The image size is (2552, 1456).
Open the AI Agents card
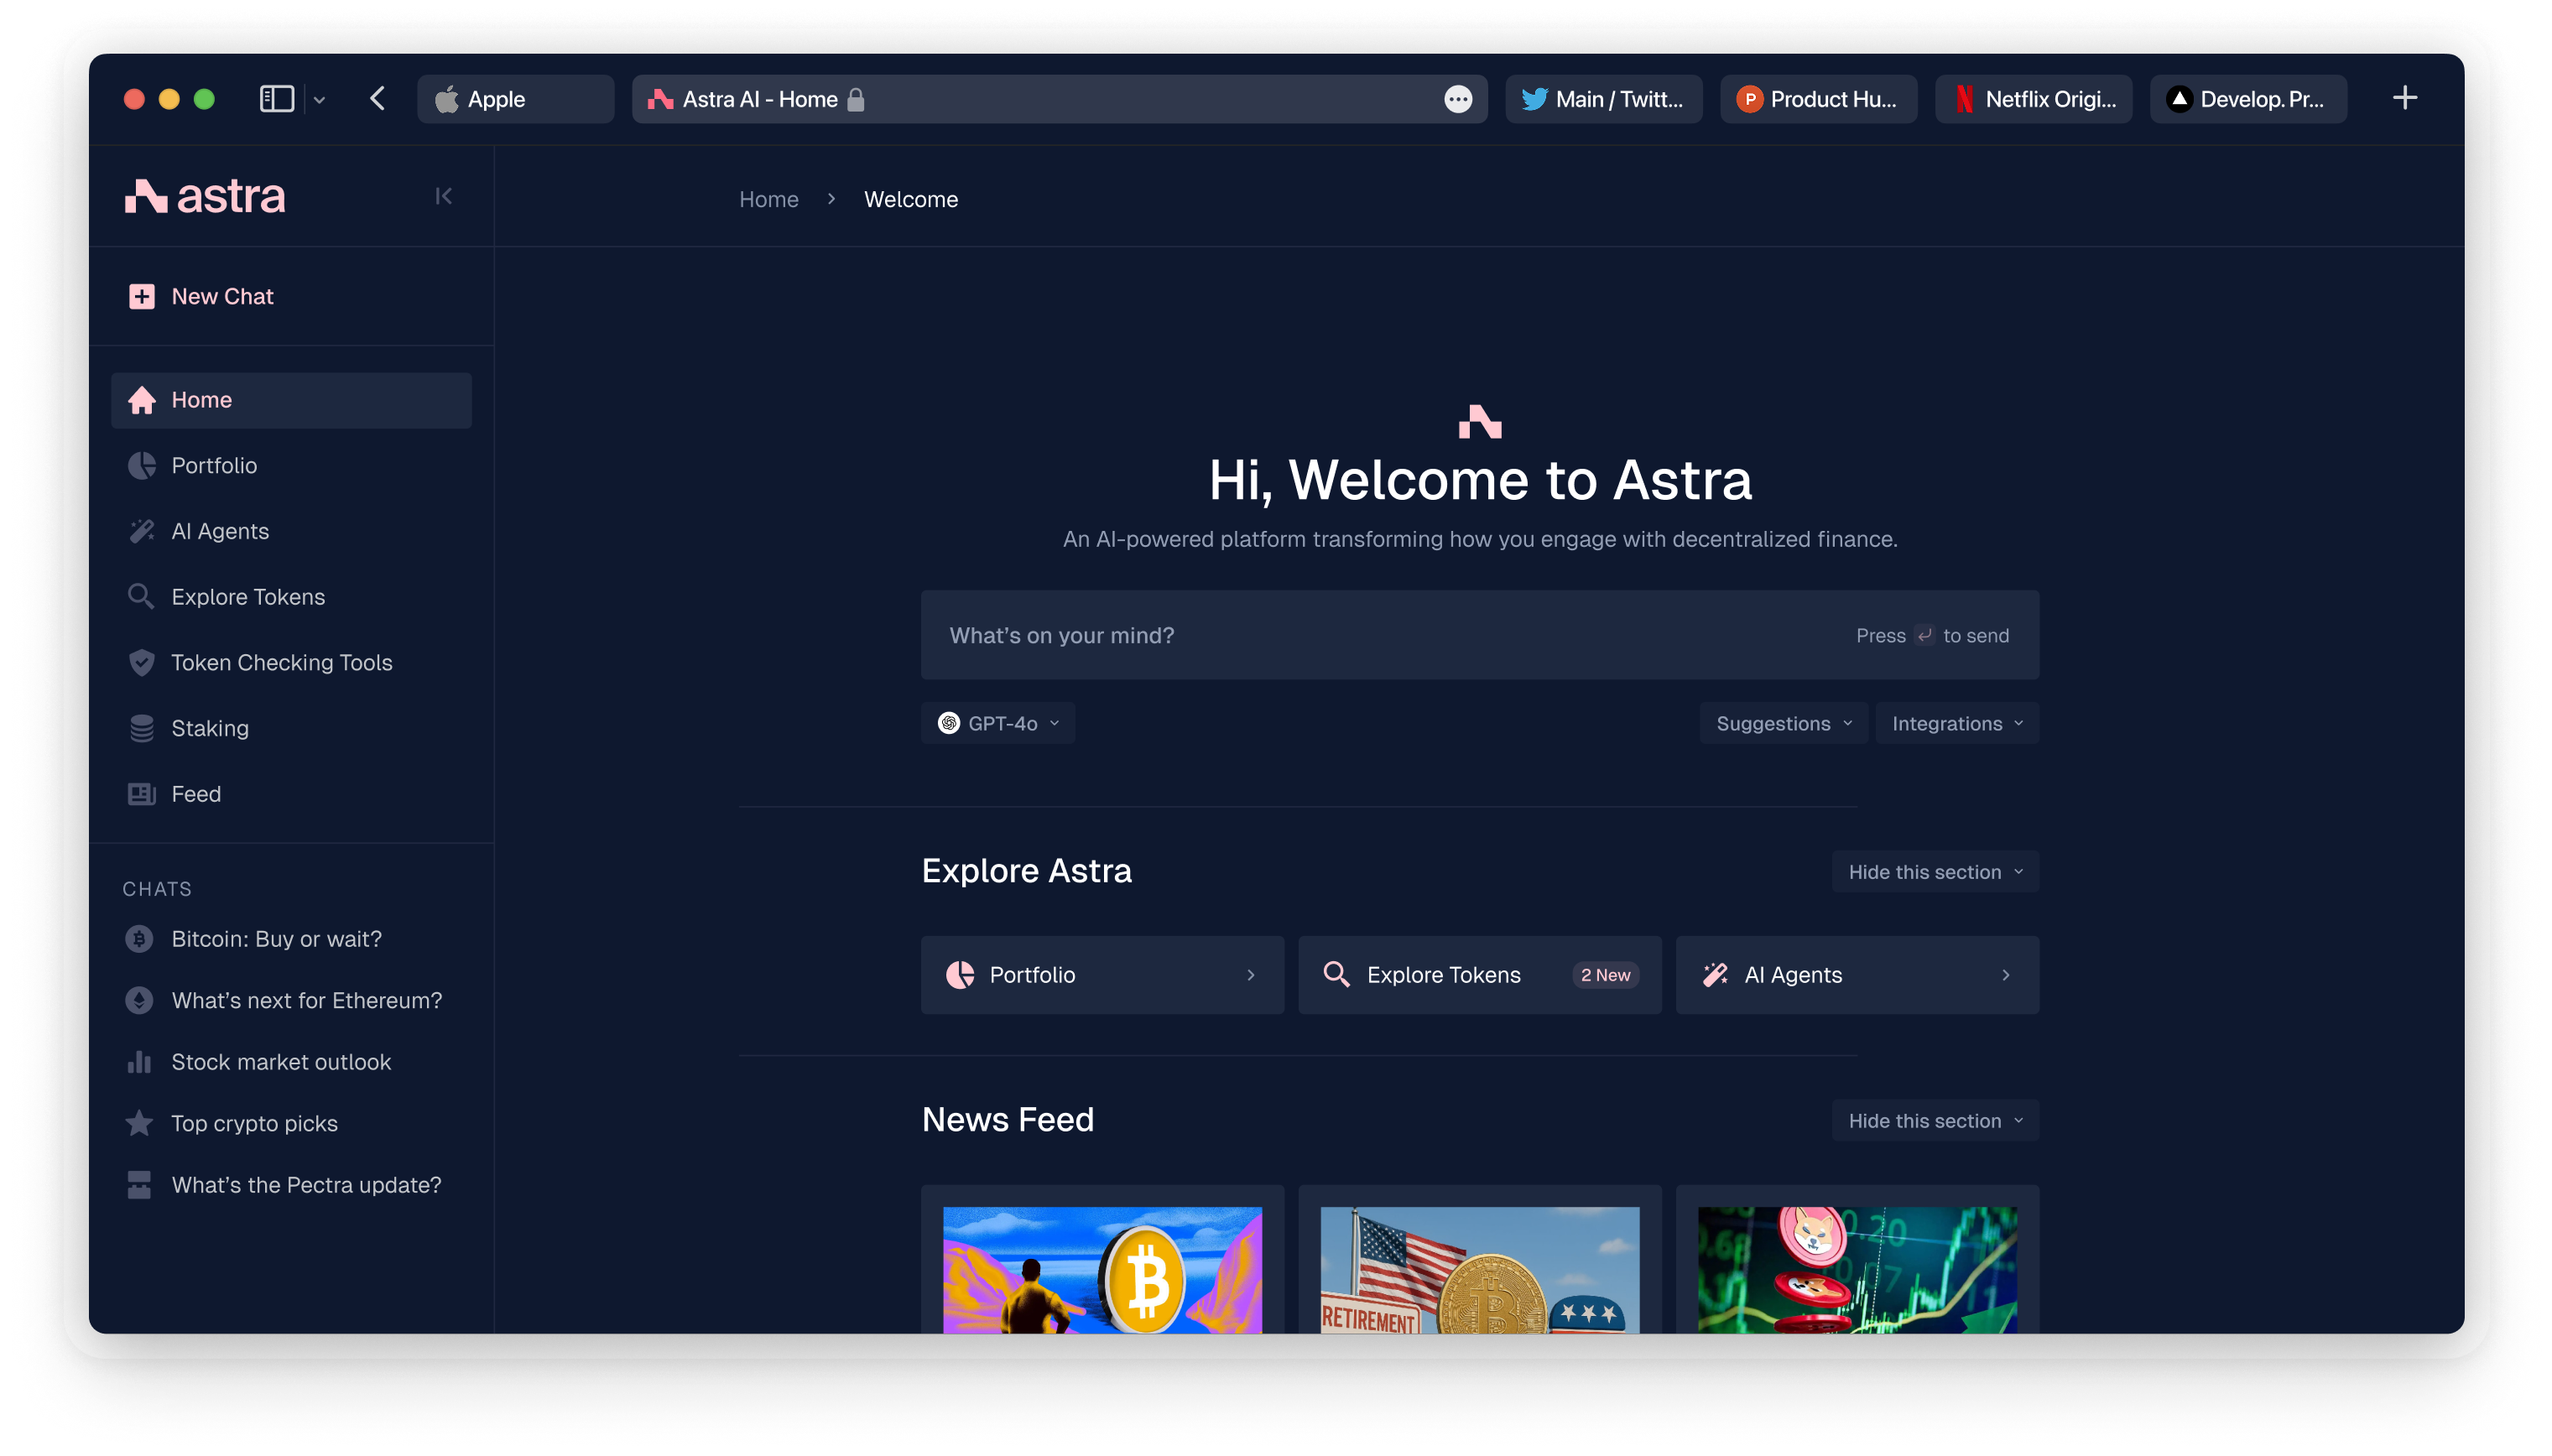click(x=1856, y=975)
